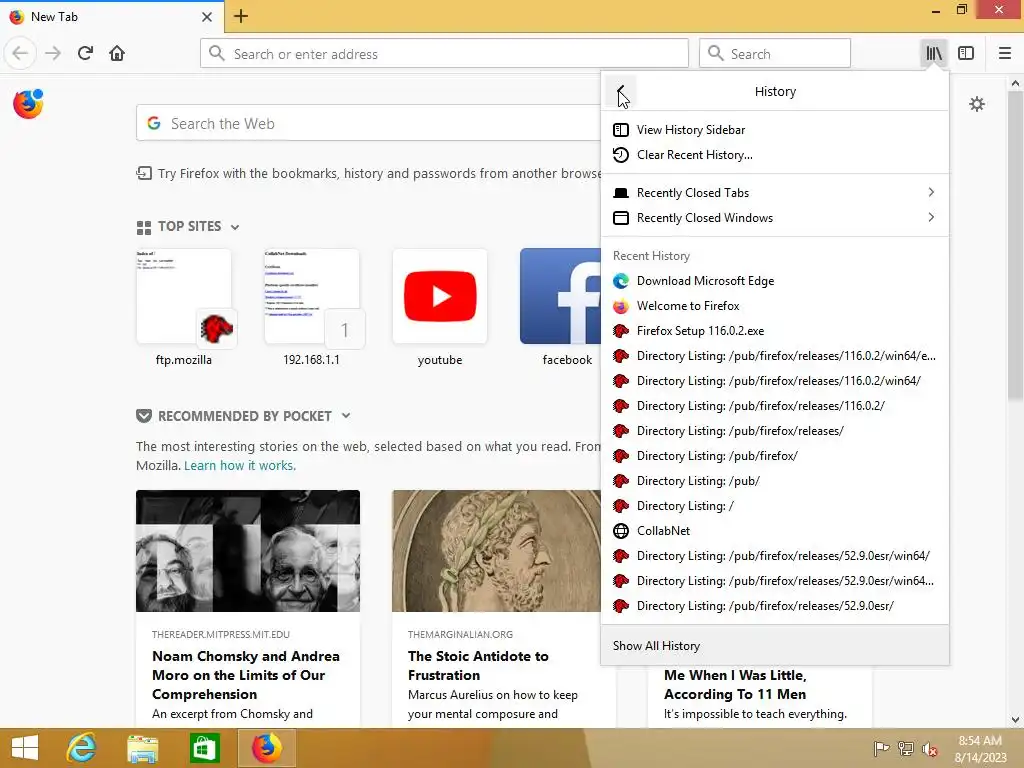Image resolution: width=1024 pixels, height=768 pixels.
Task: Click the network tray icon
Action: click(x=906, y=749)
